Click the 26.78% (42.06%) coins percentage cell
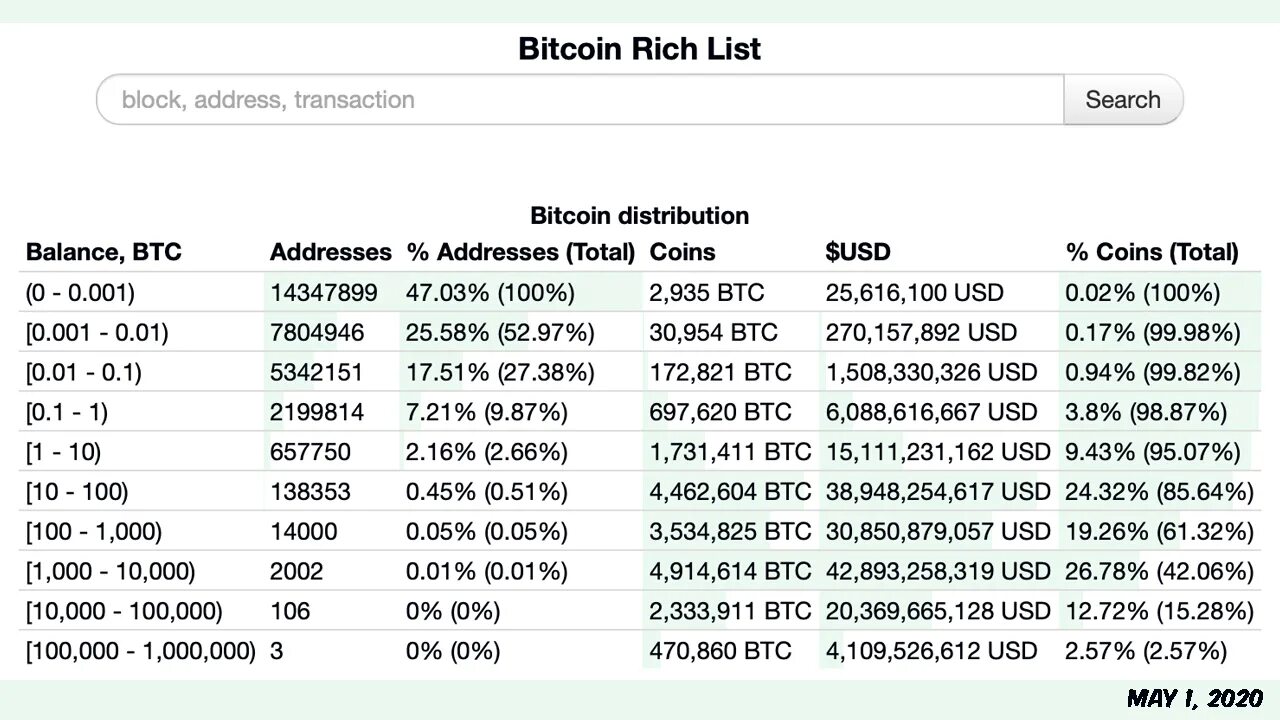The width and height of the screenshot is (1280, 720). click(x=1160, y=571)
